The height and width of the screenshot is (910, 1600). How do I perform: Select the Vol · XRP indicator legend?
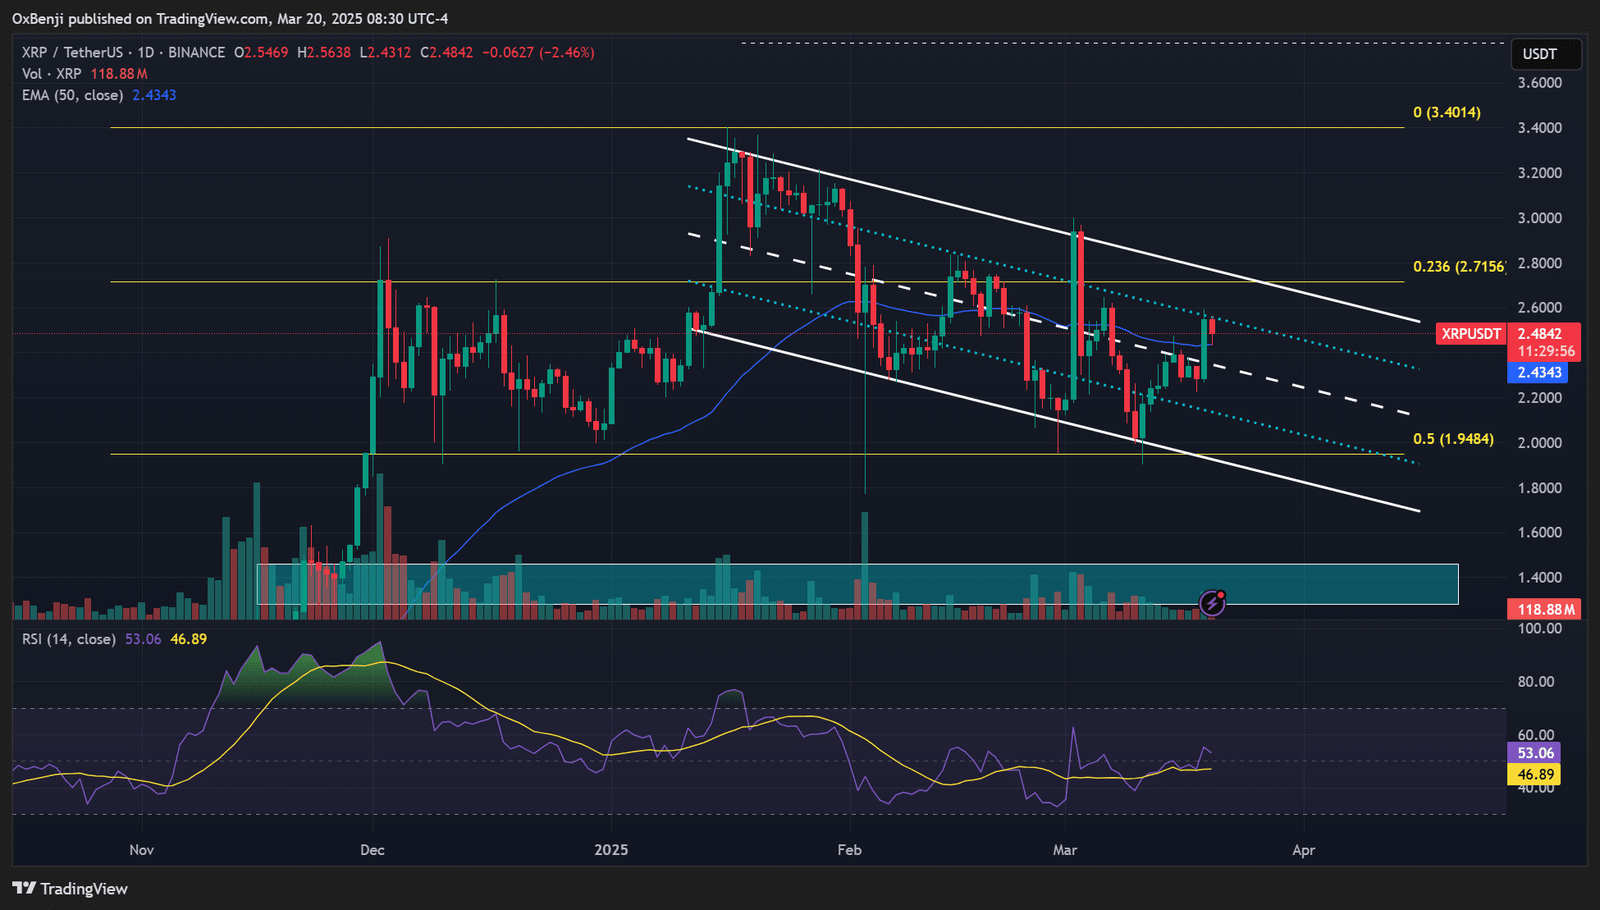coord(52,74)
